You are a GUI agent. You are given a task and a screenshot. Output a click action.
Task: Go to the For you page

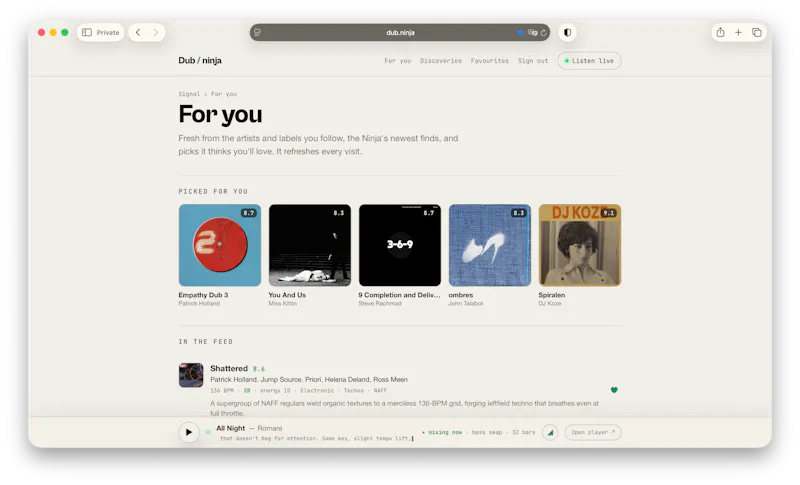point(397,61)
